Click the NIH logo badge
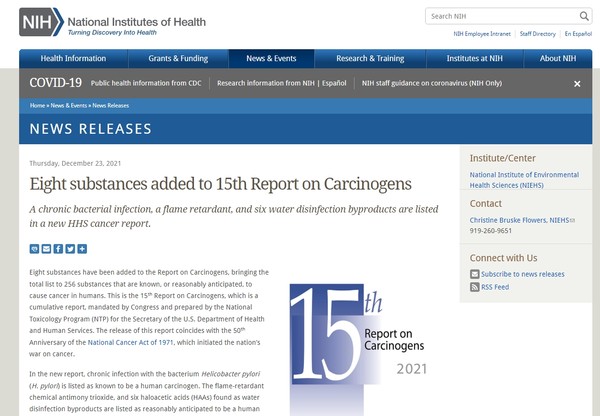This screenshot has width=600, height=416. [41, 22]
